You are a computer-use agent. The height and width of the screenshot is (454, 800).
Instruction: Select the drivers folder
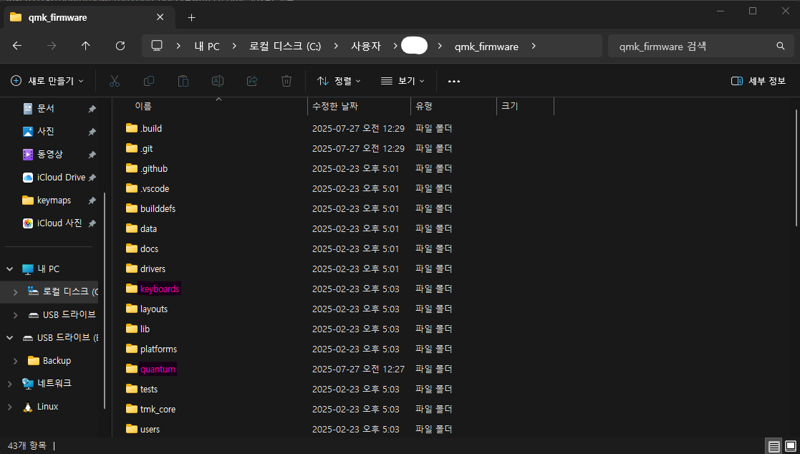tap(153, 269)
